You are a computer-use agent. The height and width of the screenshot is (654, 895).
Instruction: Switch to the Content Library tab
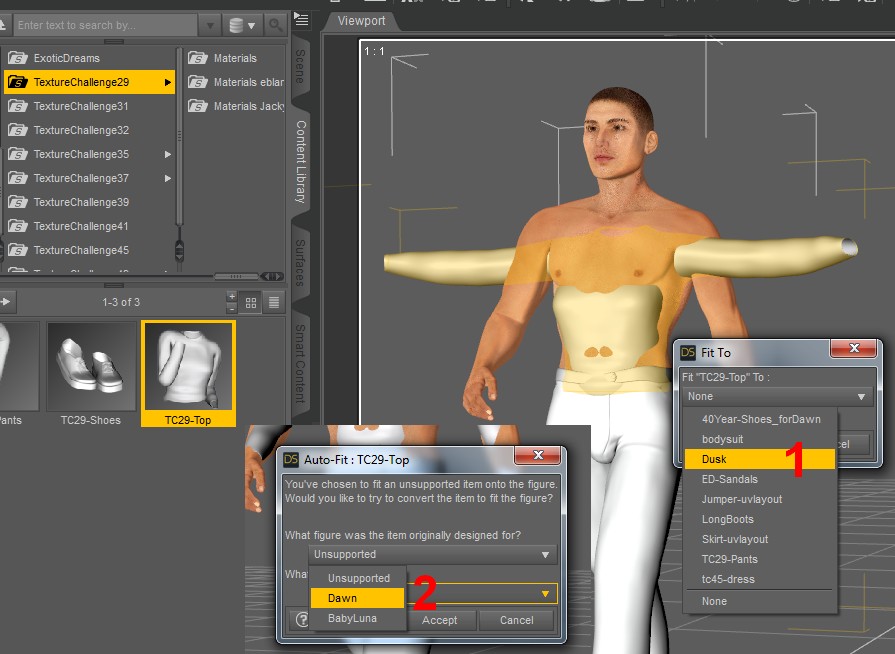point(300,162)
